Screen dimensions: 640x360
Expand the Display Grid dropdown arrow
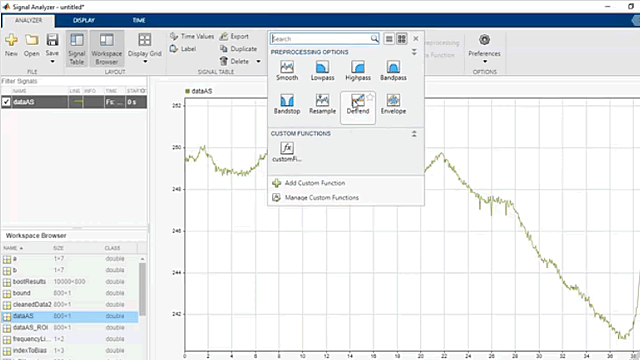pyautogui.click(x=144, y=62)
